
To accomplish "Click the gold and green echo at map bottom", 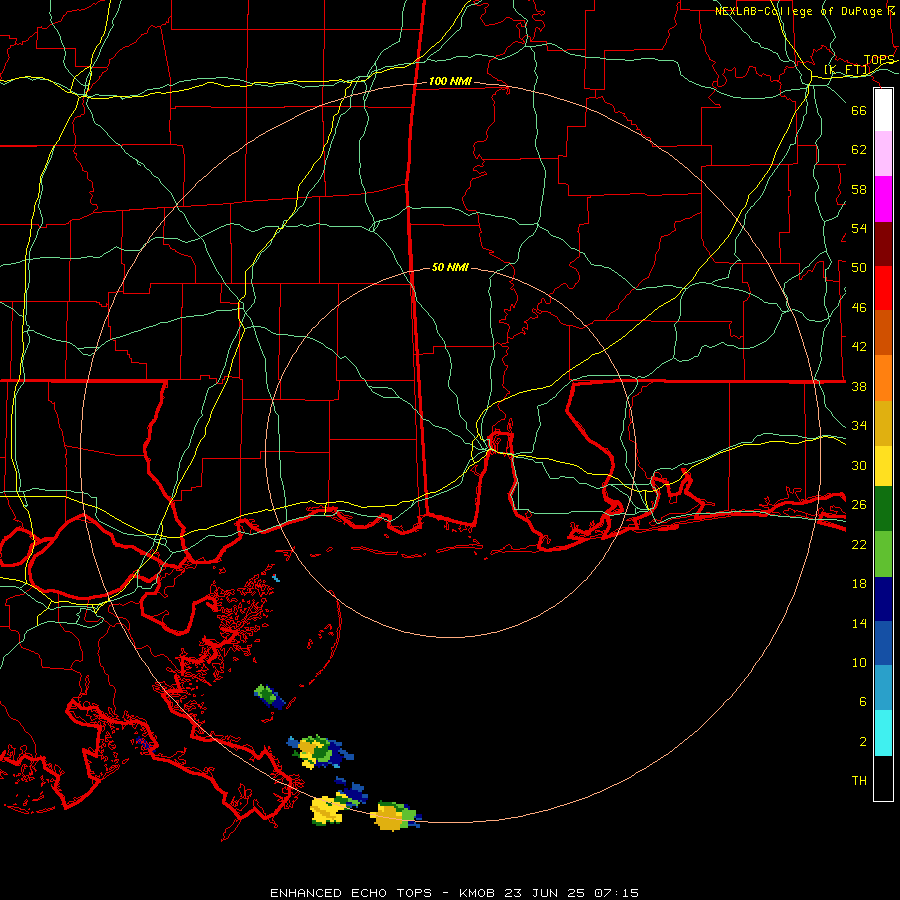I will pyautogui.click(x=396, y=816).
